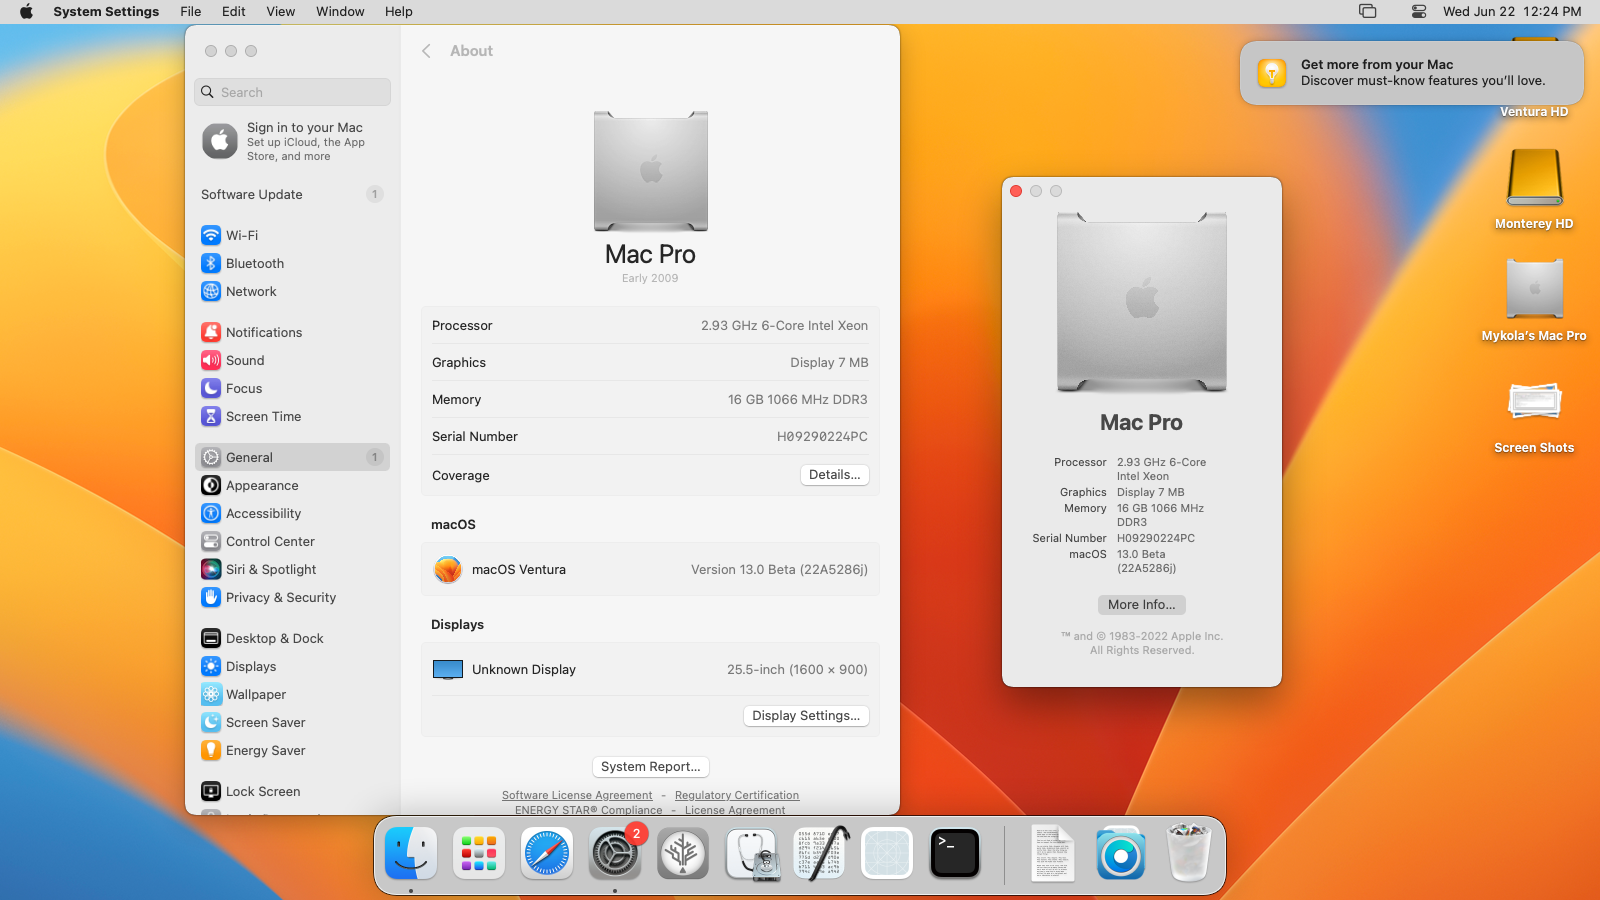The height and width of the screenshot is (900, 1600).
Task: Open the Trash in the Dock
Action: 1189,853
